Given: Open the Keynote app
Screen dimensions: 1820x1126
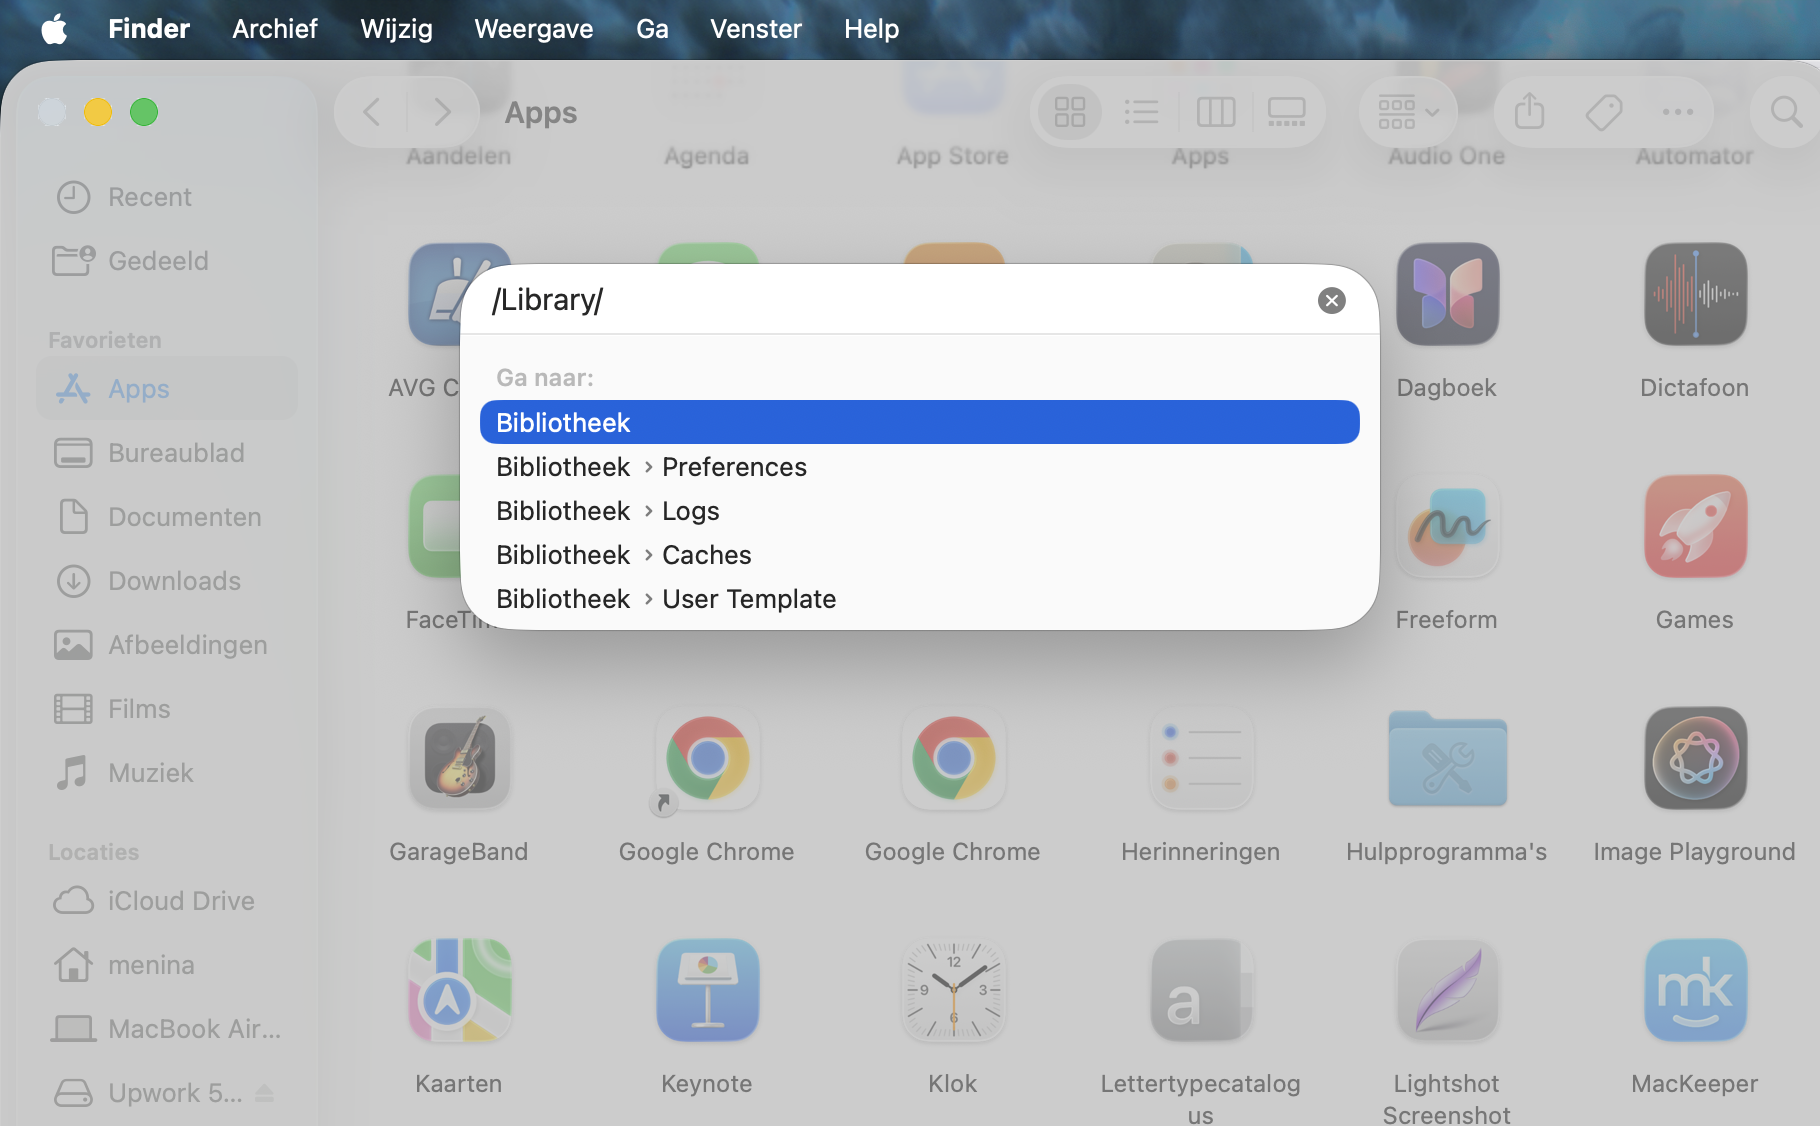Looking at the screenshot, I should (707, 990).
